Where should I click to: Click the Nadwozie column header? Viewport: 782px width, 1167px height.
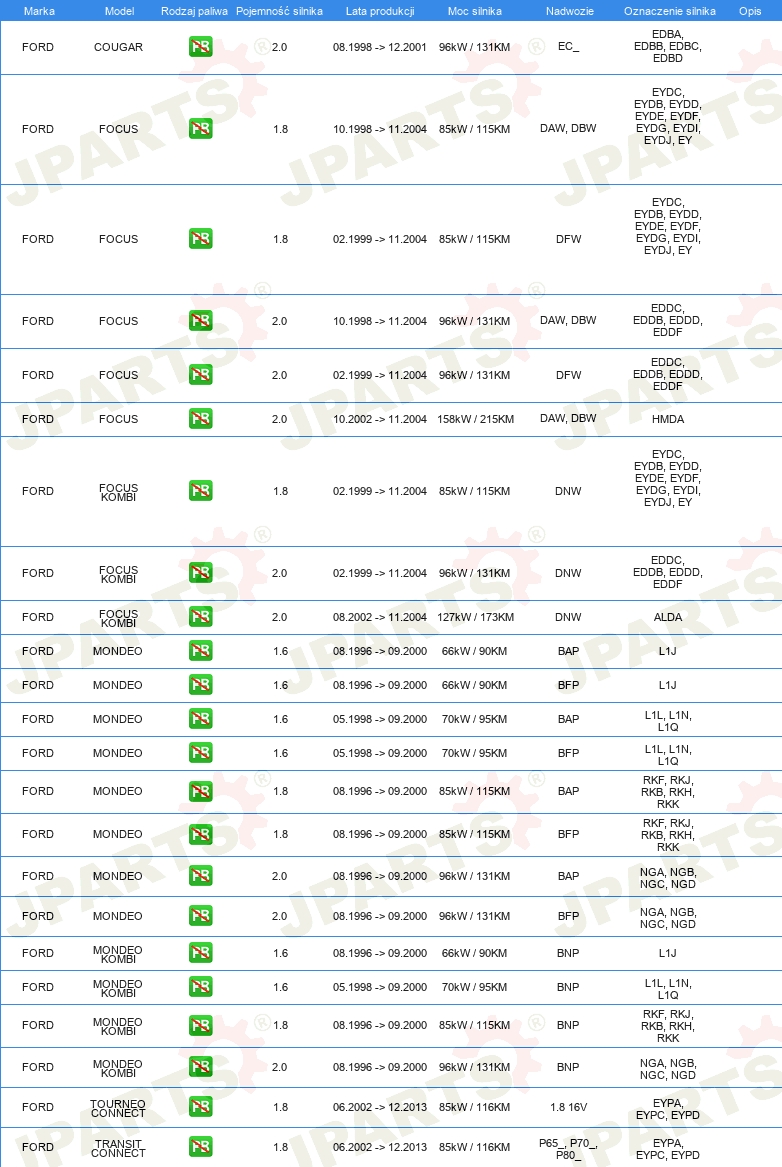[569, 11]
